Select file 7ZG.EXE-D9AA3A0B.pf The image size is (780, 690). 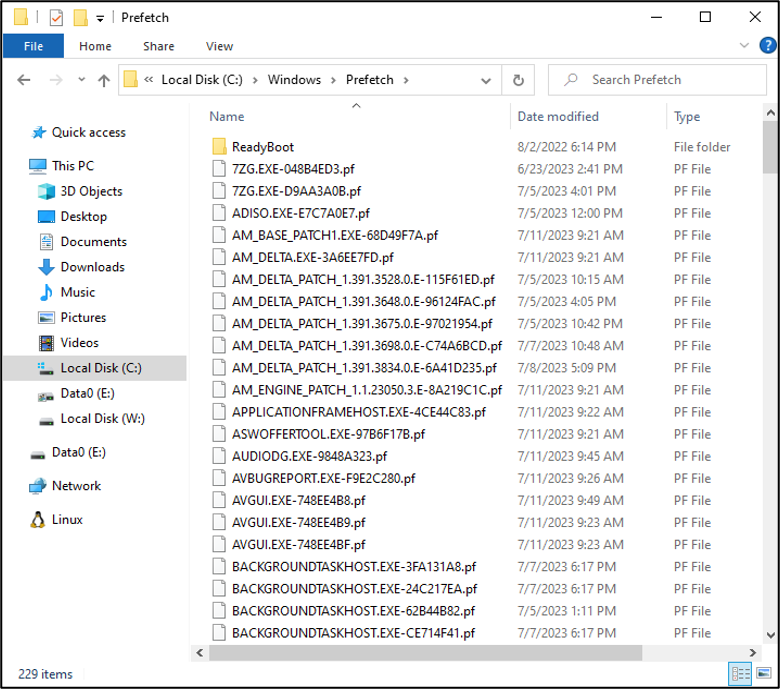(x=296, y=191)
